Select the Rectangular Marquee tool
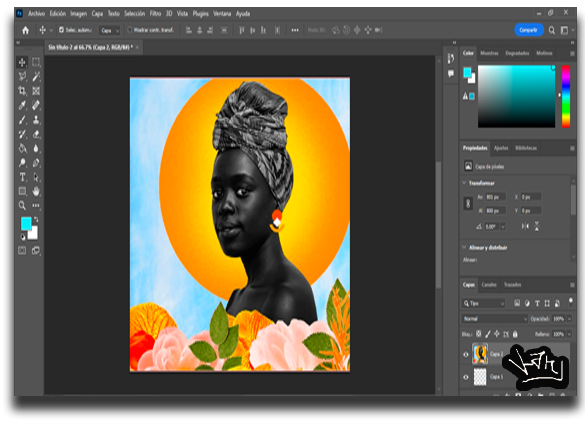Image resolution: width=585 pixels, height=439 pixels. tap(36, 62)
